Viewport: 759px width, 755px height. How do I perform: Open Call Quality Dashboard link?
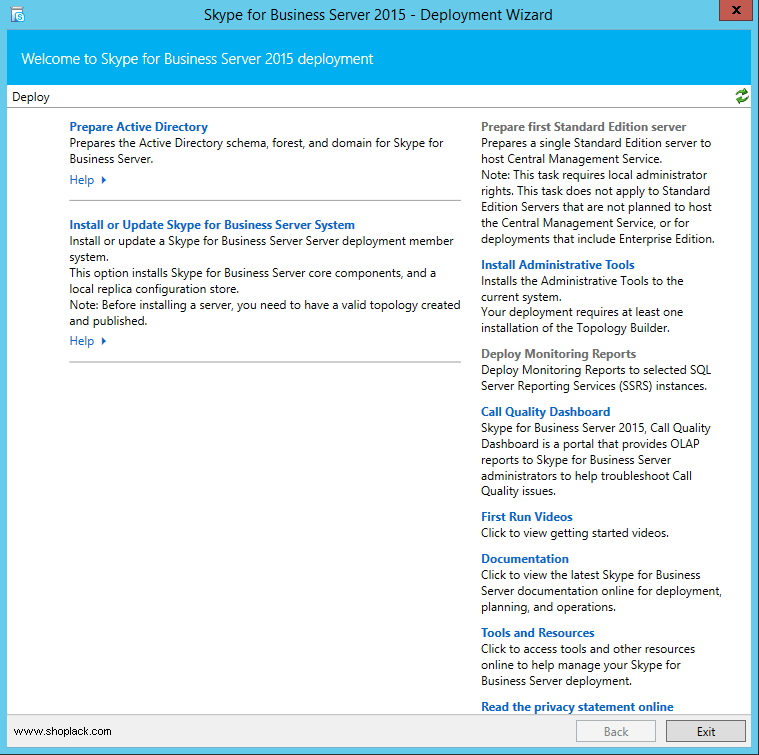pyautogui.click(x=546, y=412)
